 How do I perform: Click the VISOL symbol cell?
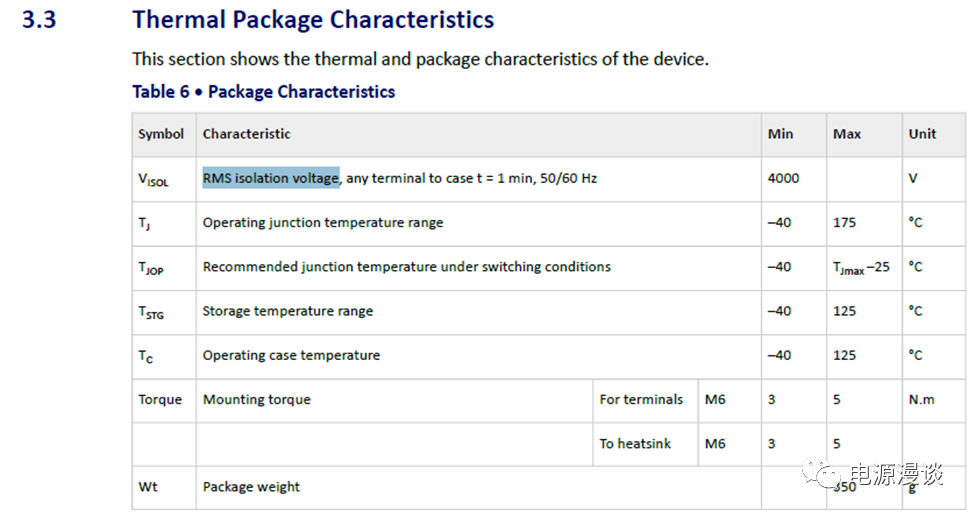(153, 179)
